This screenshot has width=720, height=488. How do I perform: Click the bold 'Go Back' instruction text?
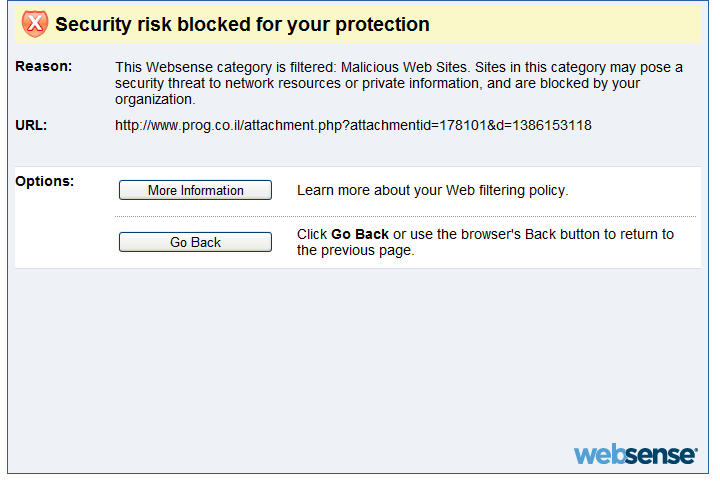(x=360, y=234)
